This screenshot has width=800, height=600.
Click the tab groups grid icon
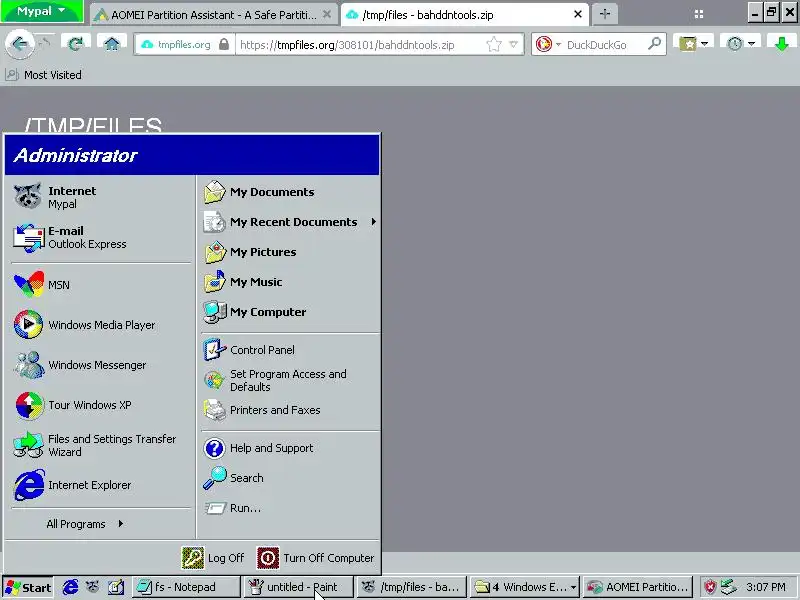[x=699, y=14]
